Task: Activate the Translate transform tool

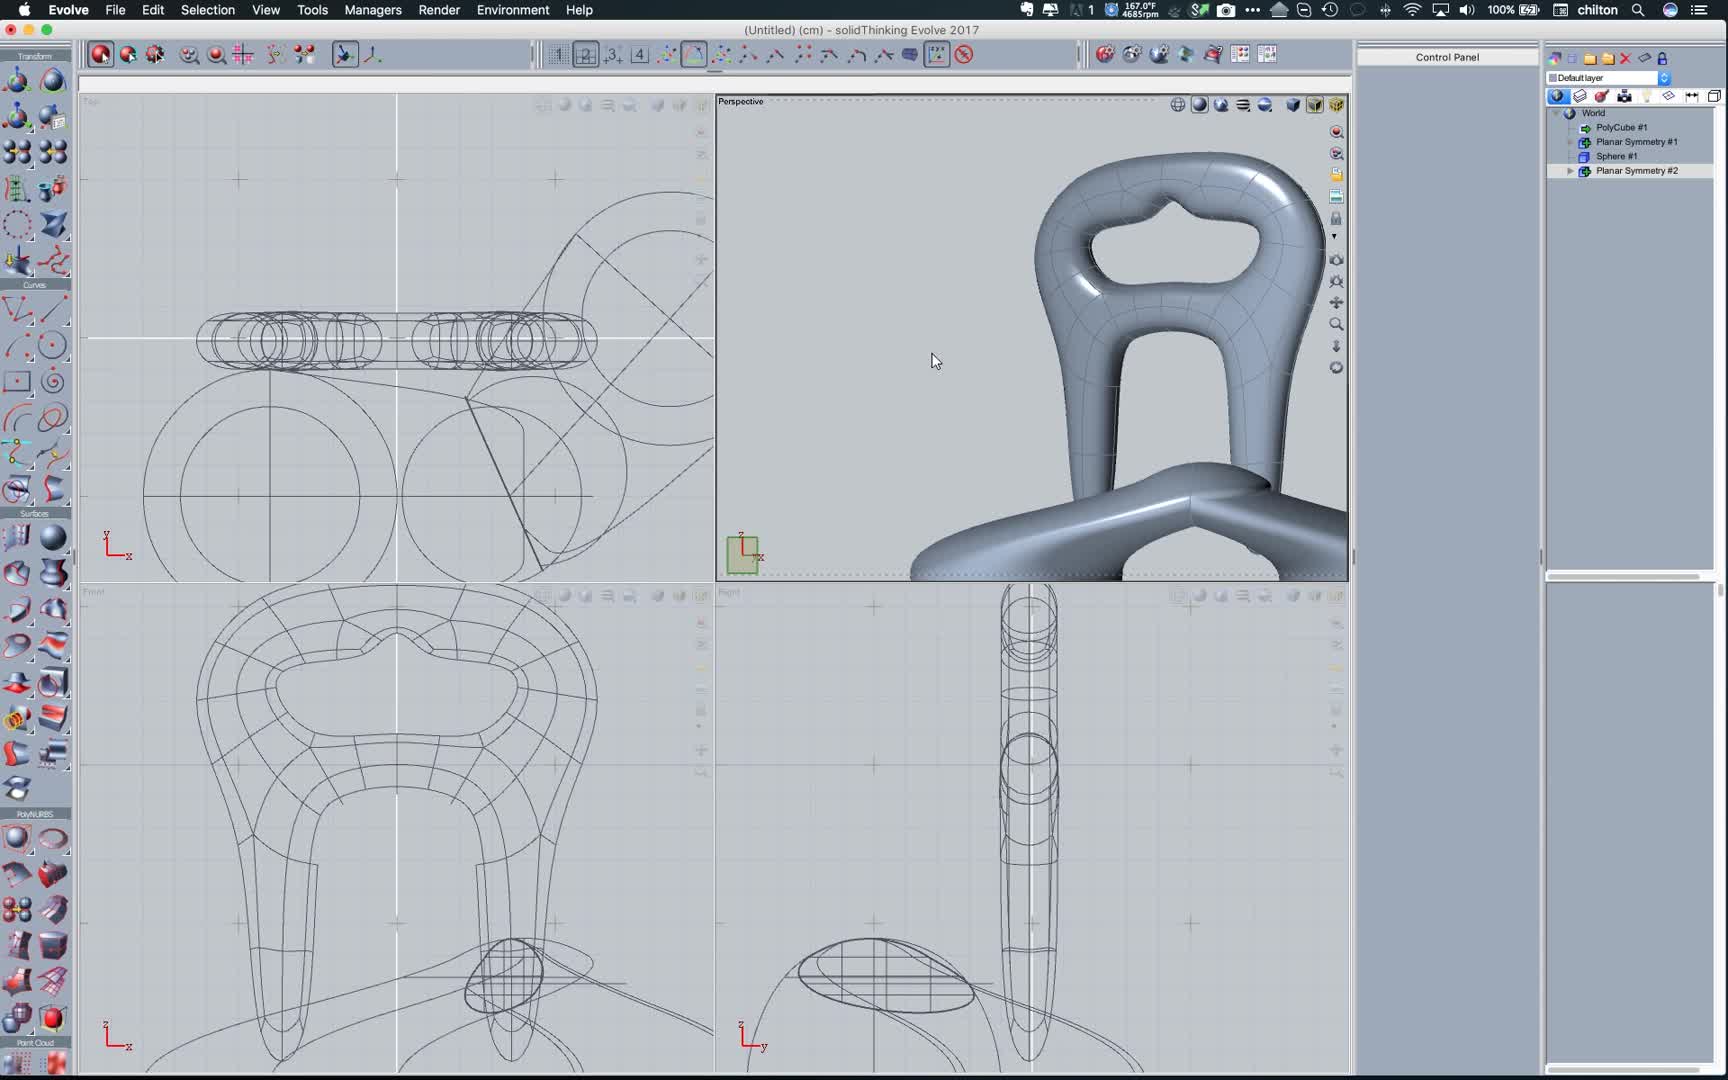Action: coord(17,82)
